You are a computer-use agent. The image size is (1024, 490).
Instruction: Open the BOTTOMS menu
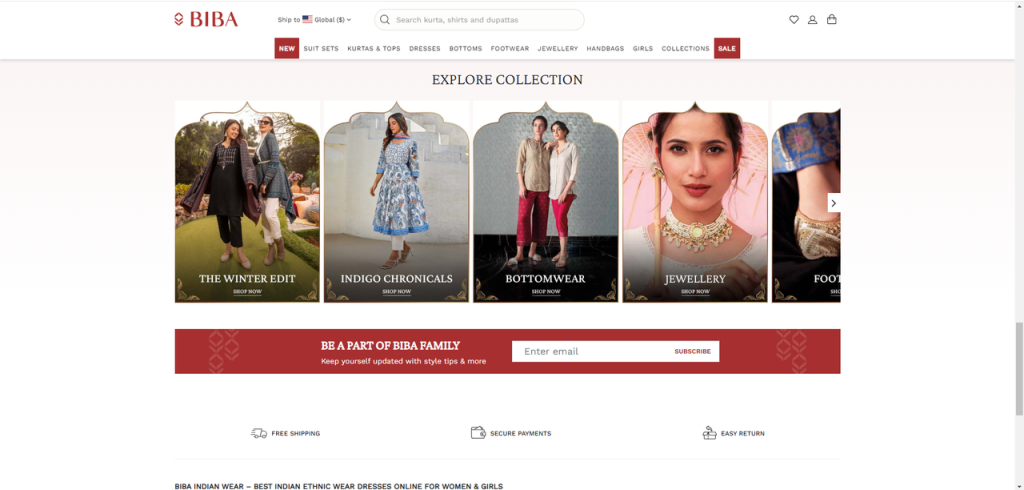466,48
